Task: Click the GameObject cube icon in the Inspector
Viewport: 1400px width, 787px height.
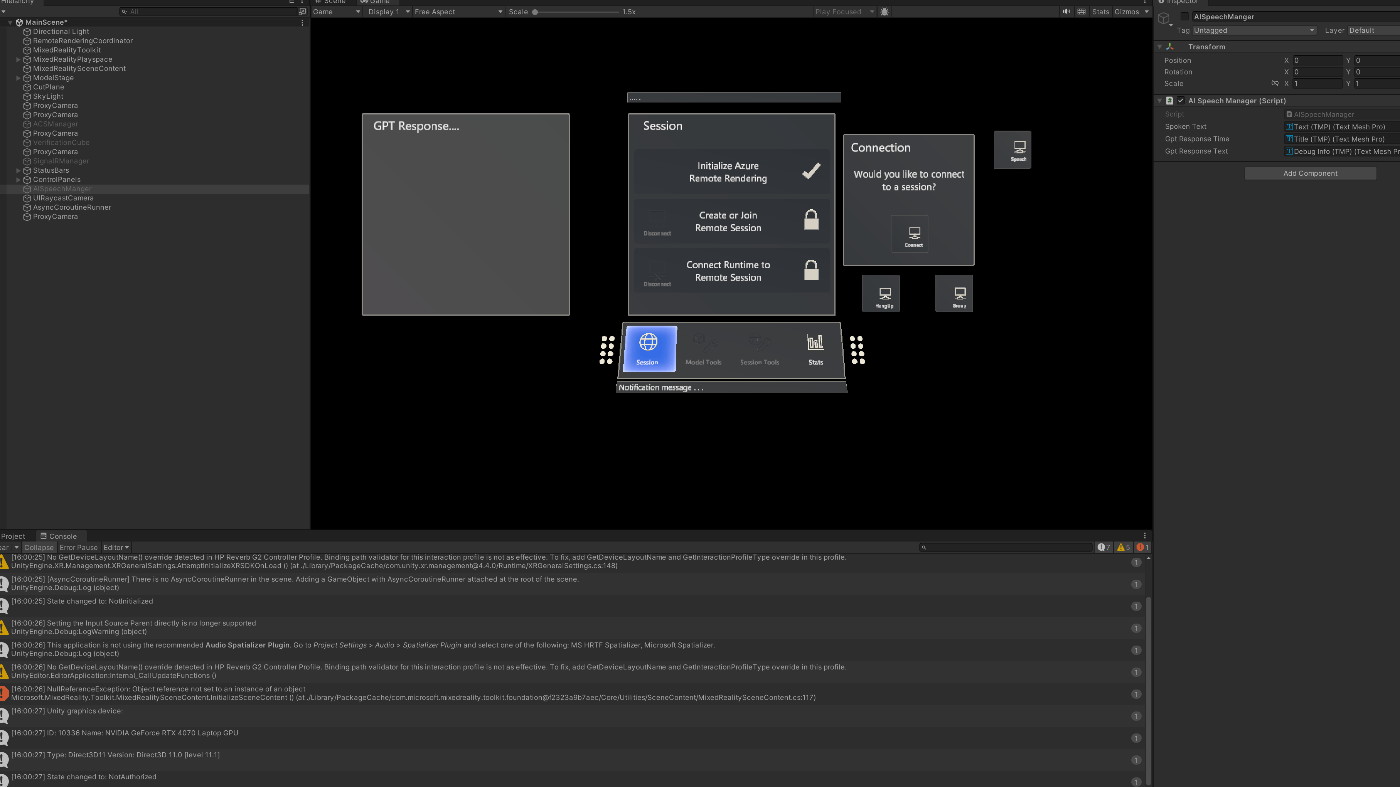Action: 1166,20
